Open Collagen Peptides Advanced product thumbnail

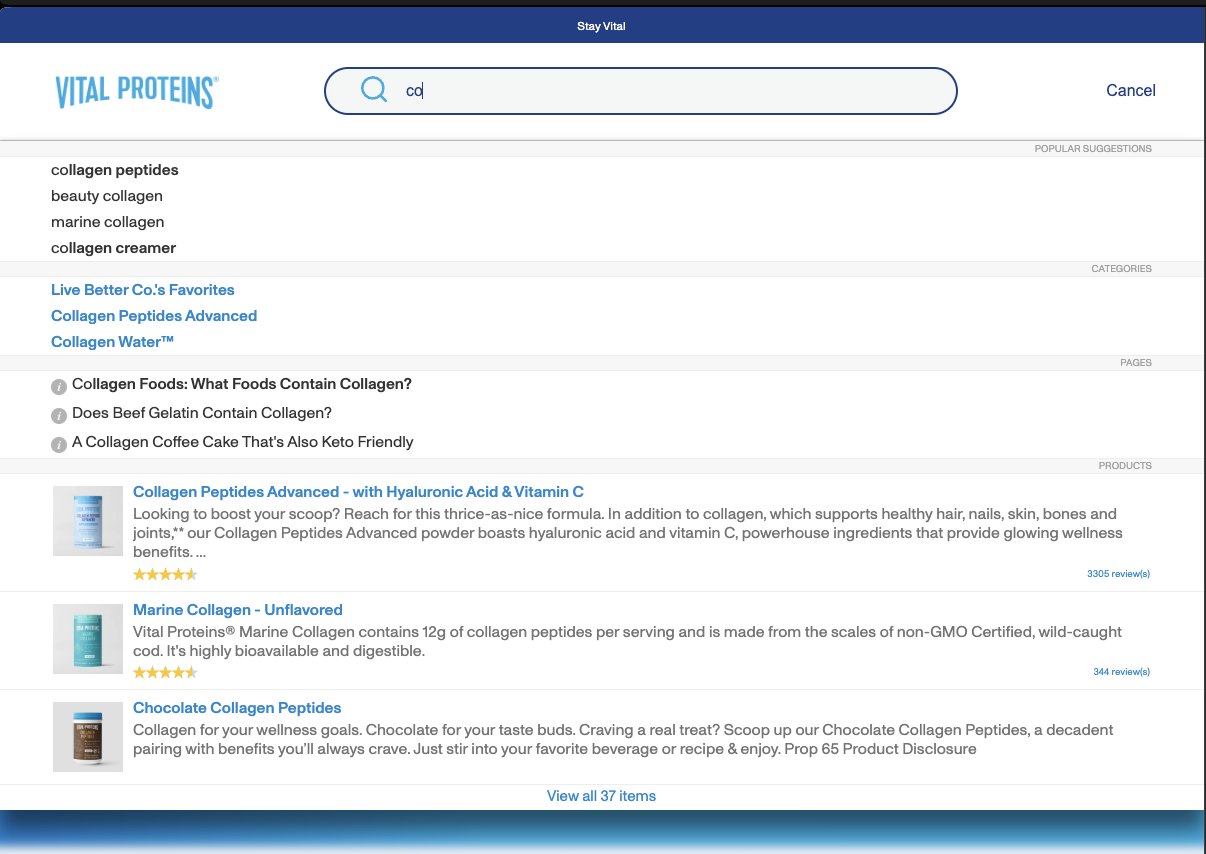88,521
